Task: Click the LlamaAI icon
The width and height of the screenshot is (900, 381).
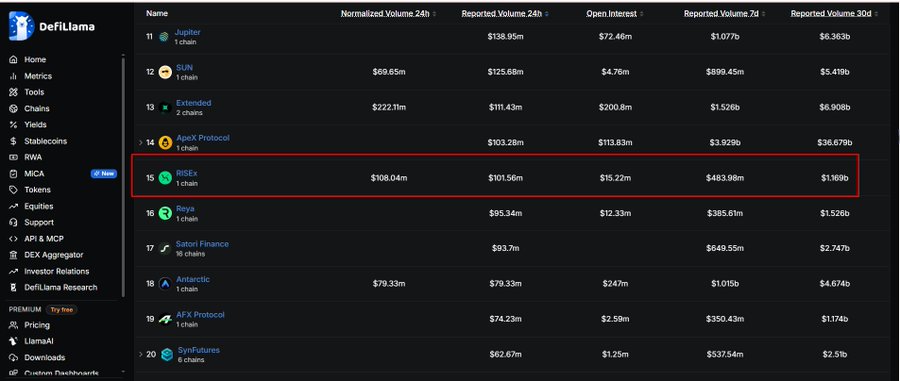Action: click(x=14, y=341)
